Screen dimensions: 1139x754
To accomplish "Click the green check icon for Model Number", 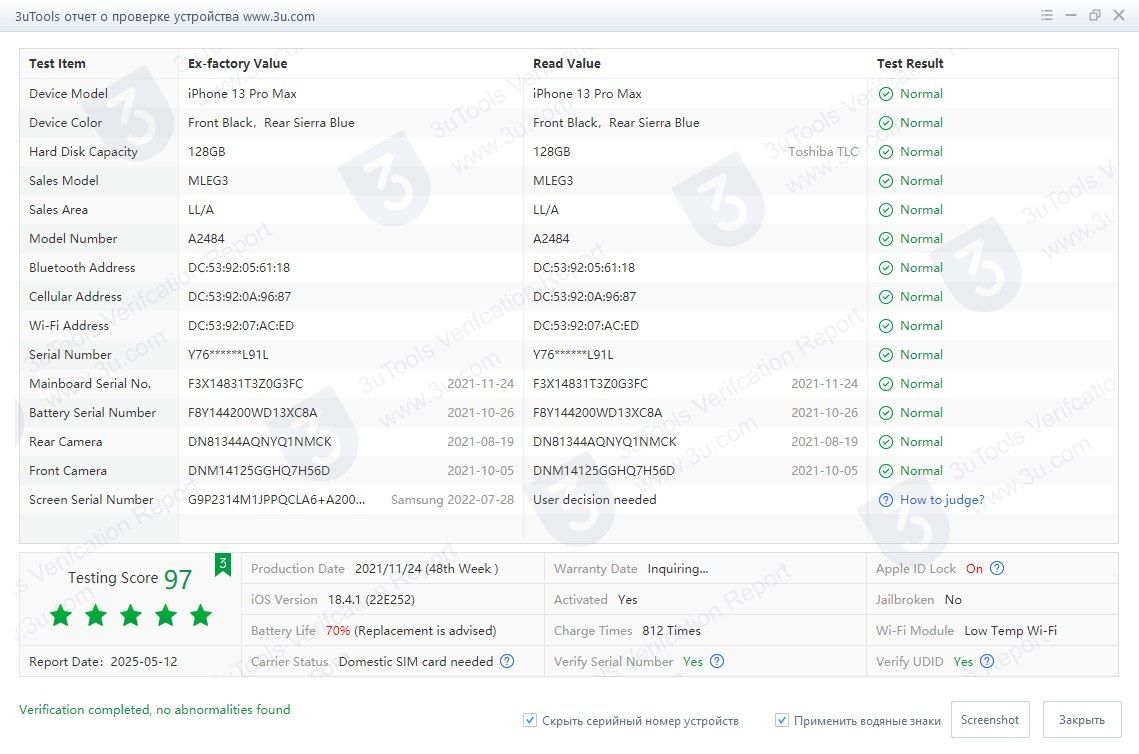I will (x=885, y=239).
